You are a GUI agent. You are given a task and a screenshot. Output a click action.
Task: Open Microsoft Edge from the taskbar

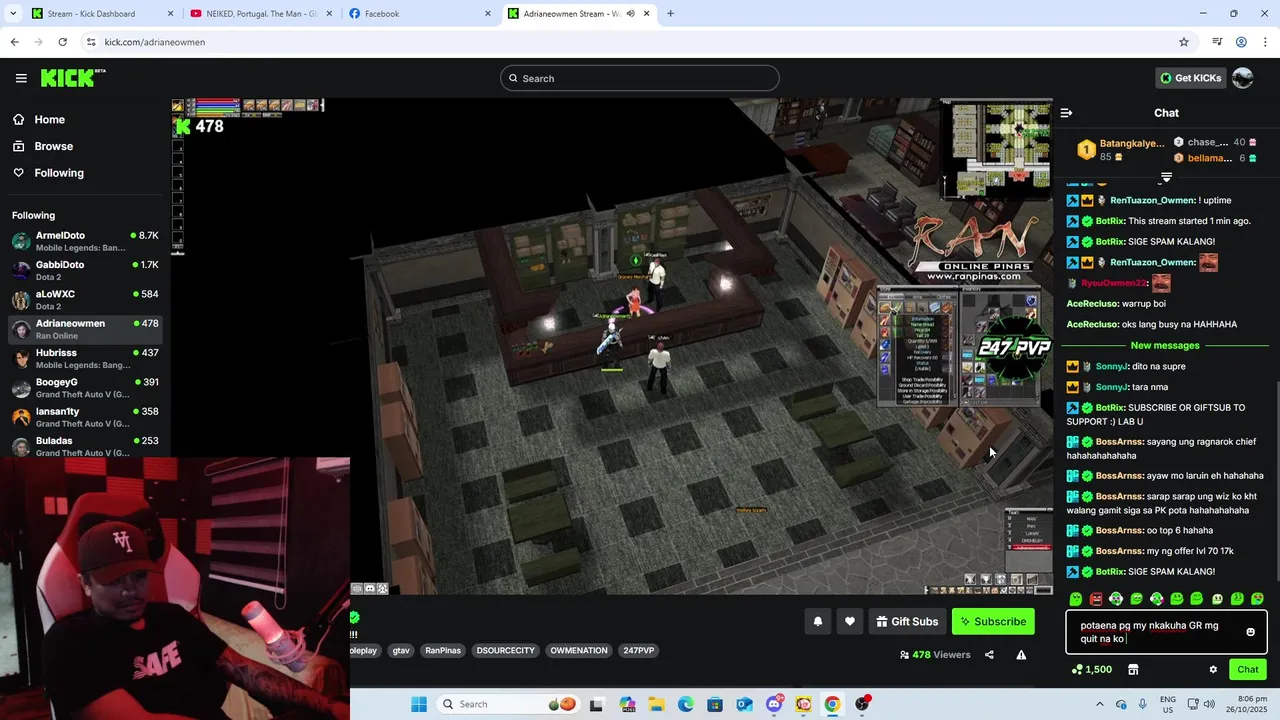(685, 704)
